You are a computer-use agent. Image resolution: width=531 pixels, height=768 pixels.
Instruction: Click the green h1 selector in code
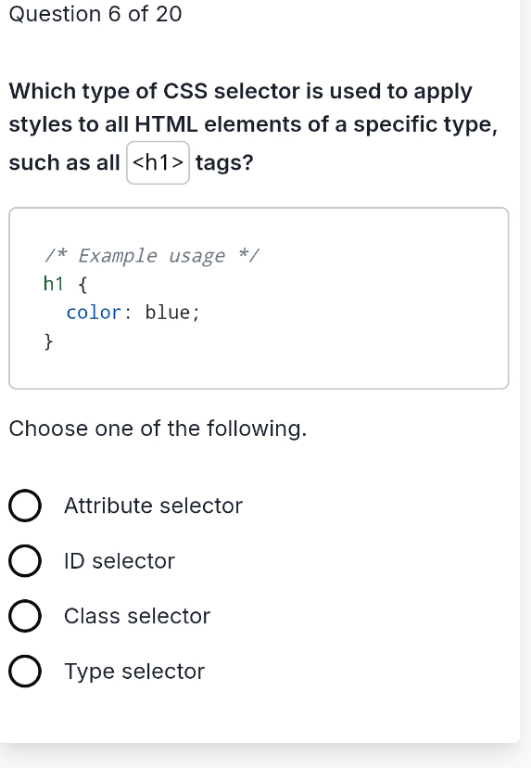click(x=53, y=284)
